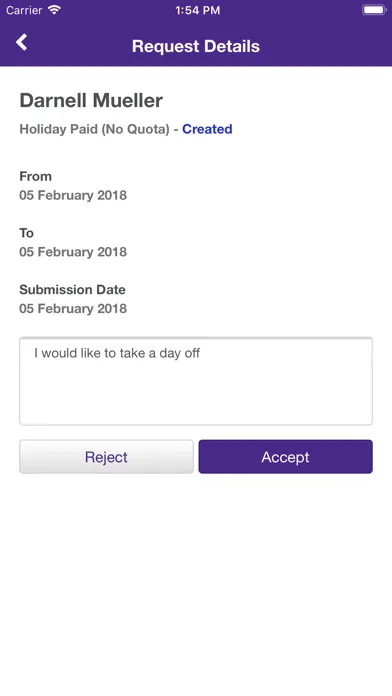Click the Submission Date label

pyautogui.click(x=72, y=290)
